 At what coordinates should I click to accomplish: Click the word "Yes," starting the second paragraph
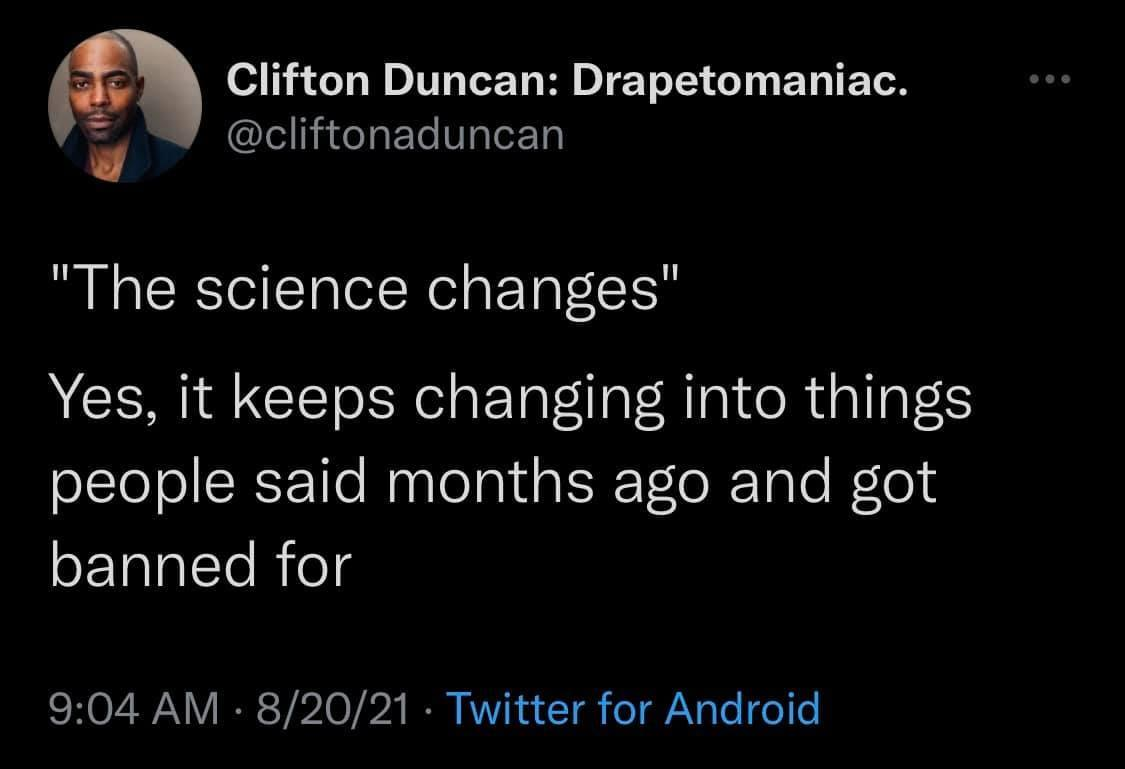[97, 402]
